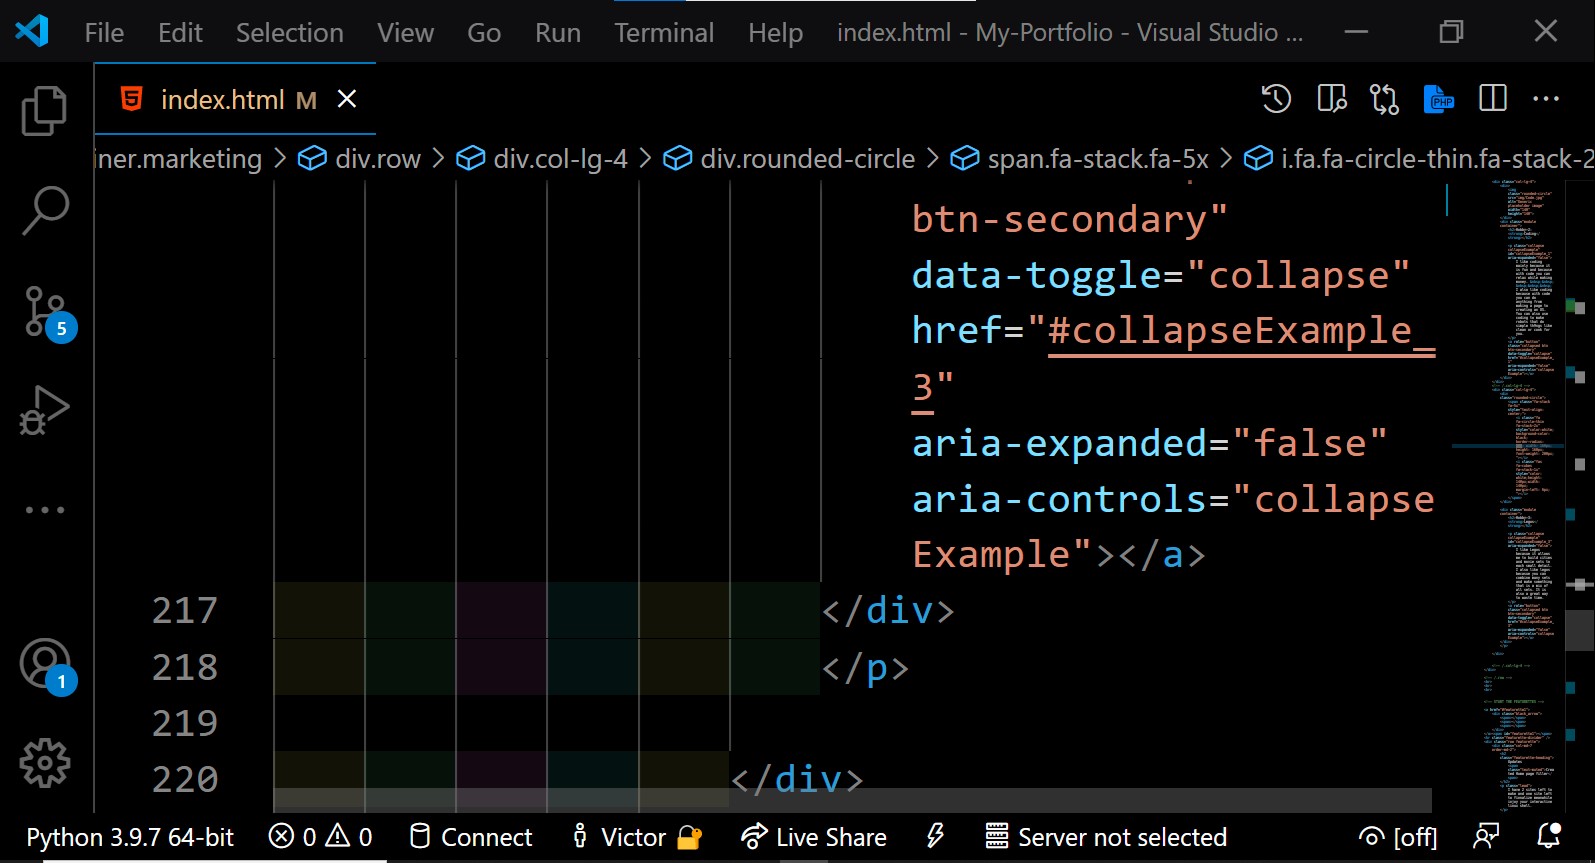
Task: Open the Run and Debug view
Action: pyautogui.click(x=45, y=410)
